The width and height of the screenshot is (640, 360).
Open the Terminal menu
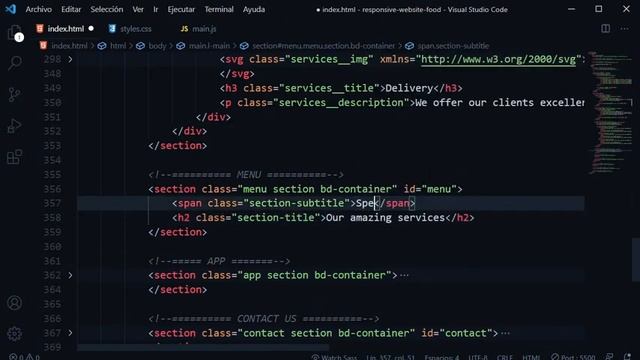[x=219, y=9]
